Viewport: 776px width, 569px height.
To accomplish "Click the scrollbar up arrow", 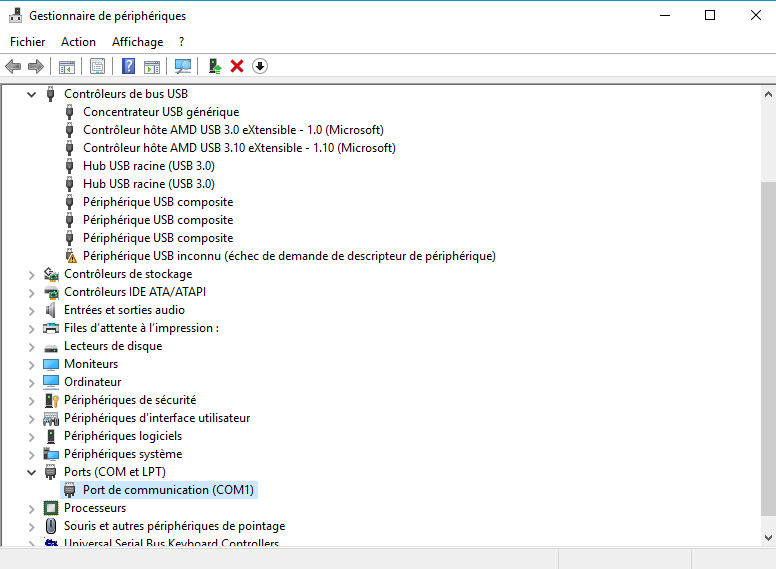I will 768,94.
